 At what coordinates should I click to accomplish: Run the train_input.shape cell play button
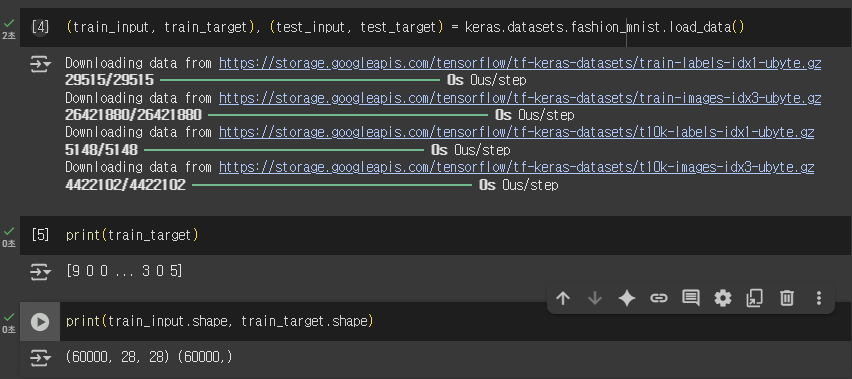(40, 322)
